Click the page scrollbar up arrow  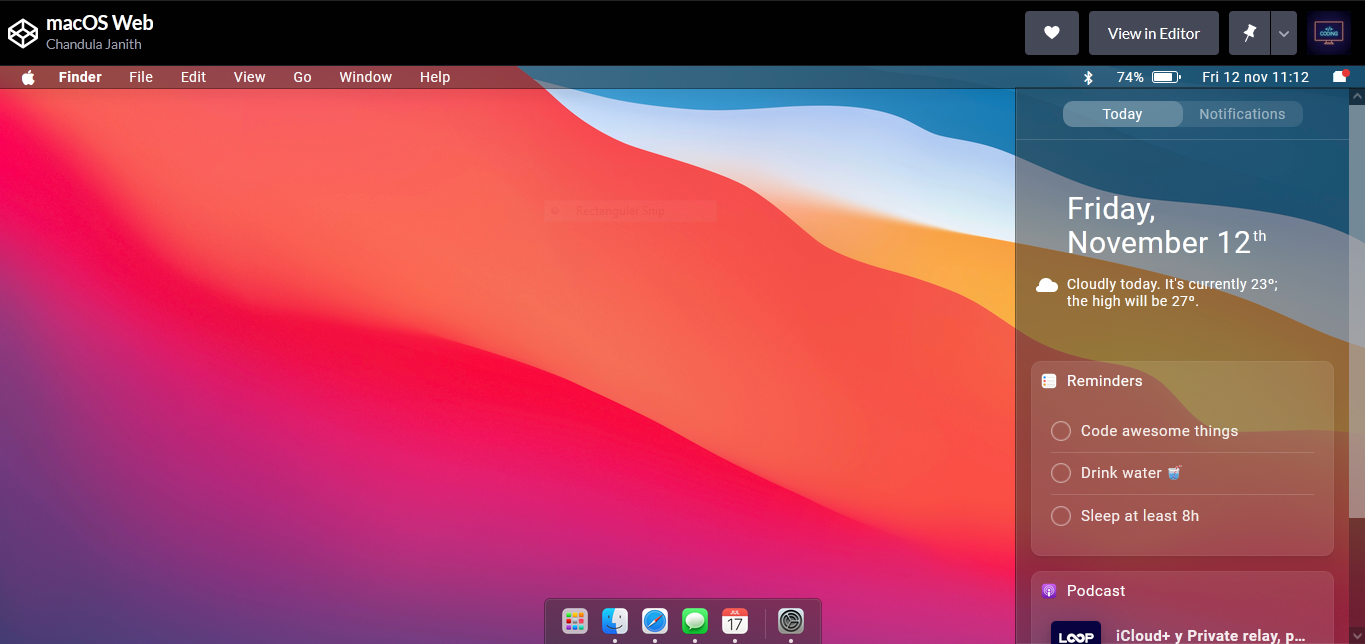pos(1357,97)
